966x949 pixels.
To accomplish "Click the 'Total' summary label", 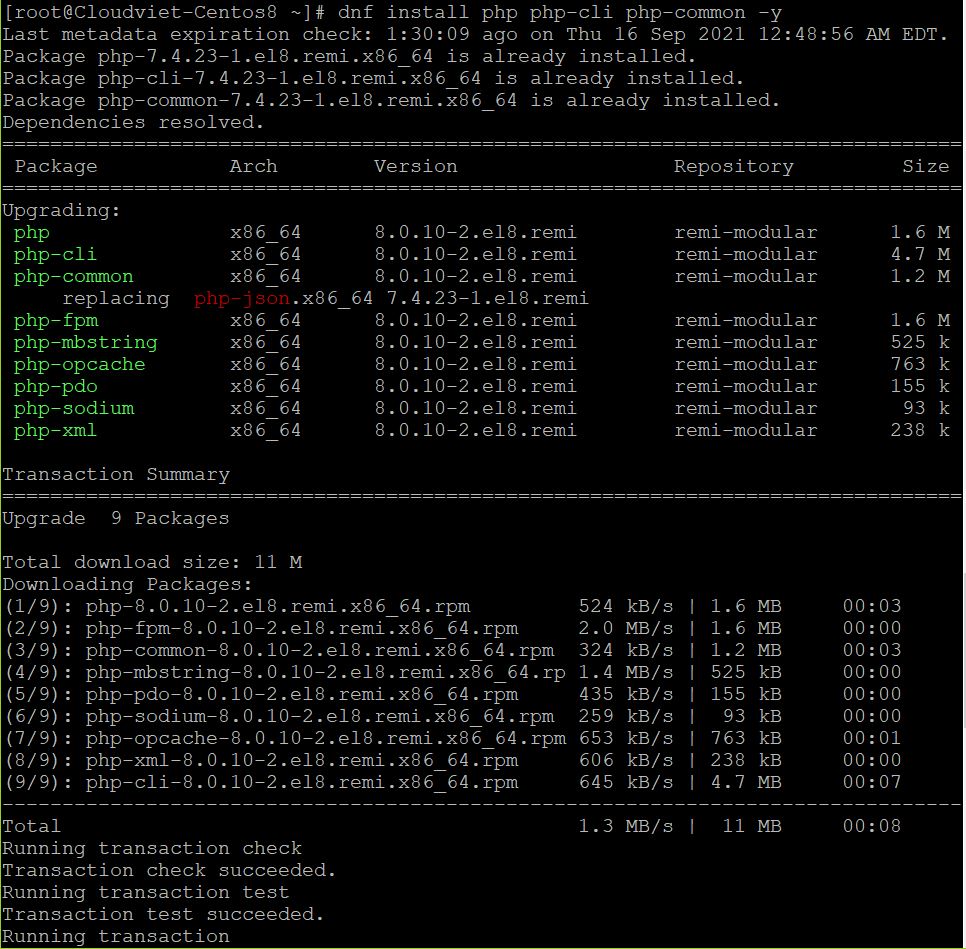I will (x=31, y=826).
